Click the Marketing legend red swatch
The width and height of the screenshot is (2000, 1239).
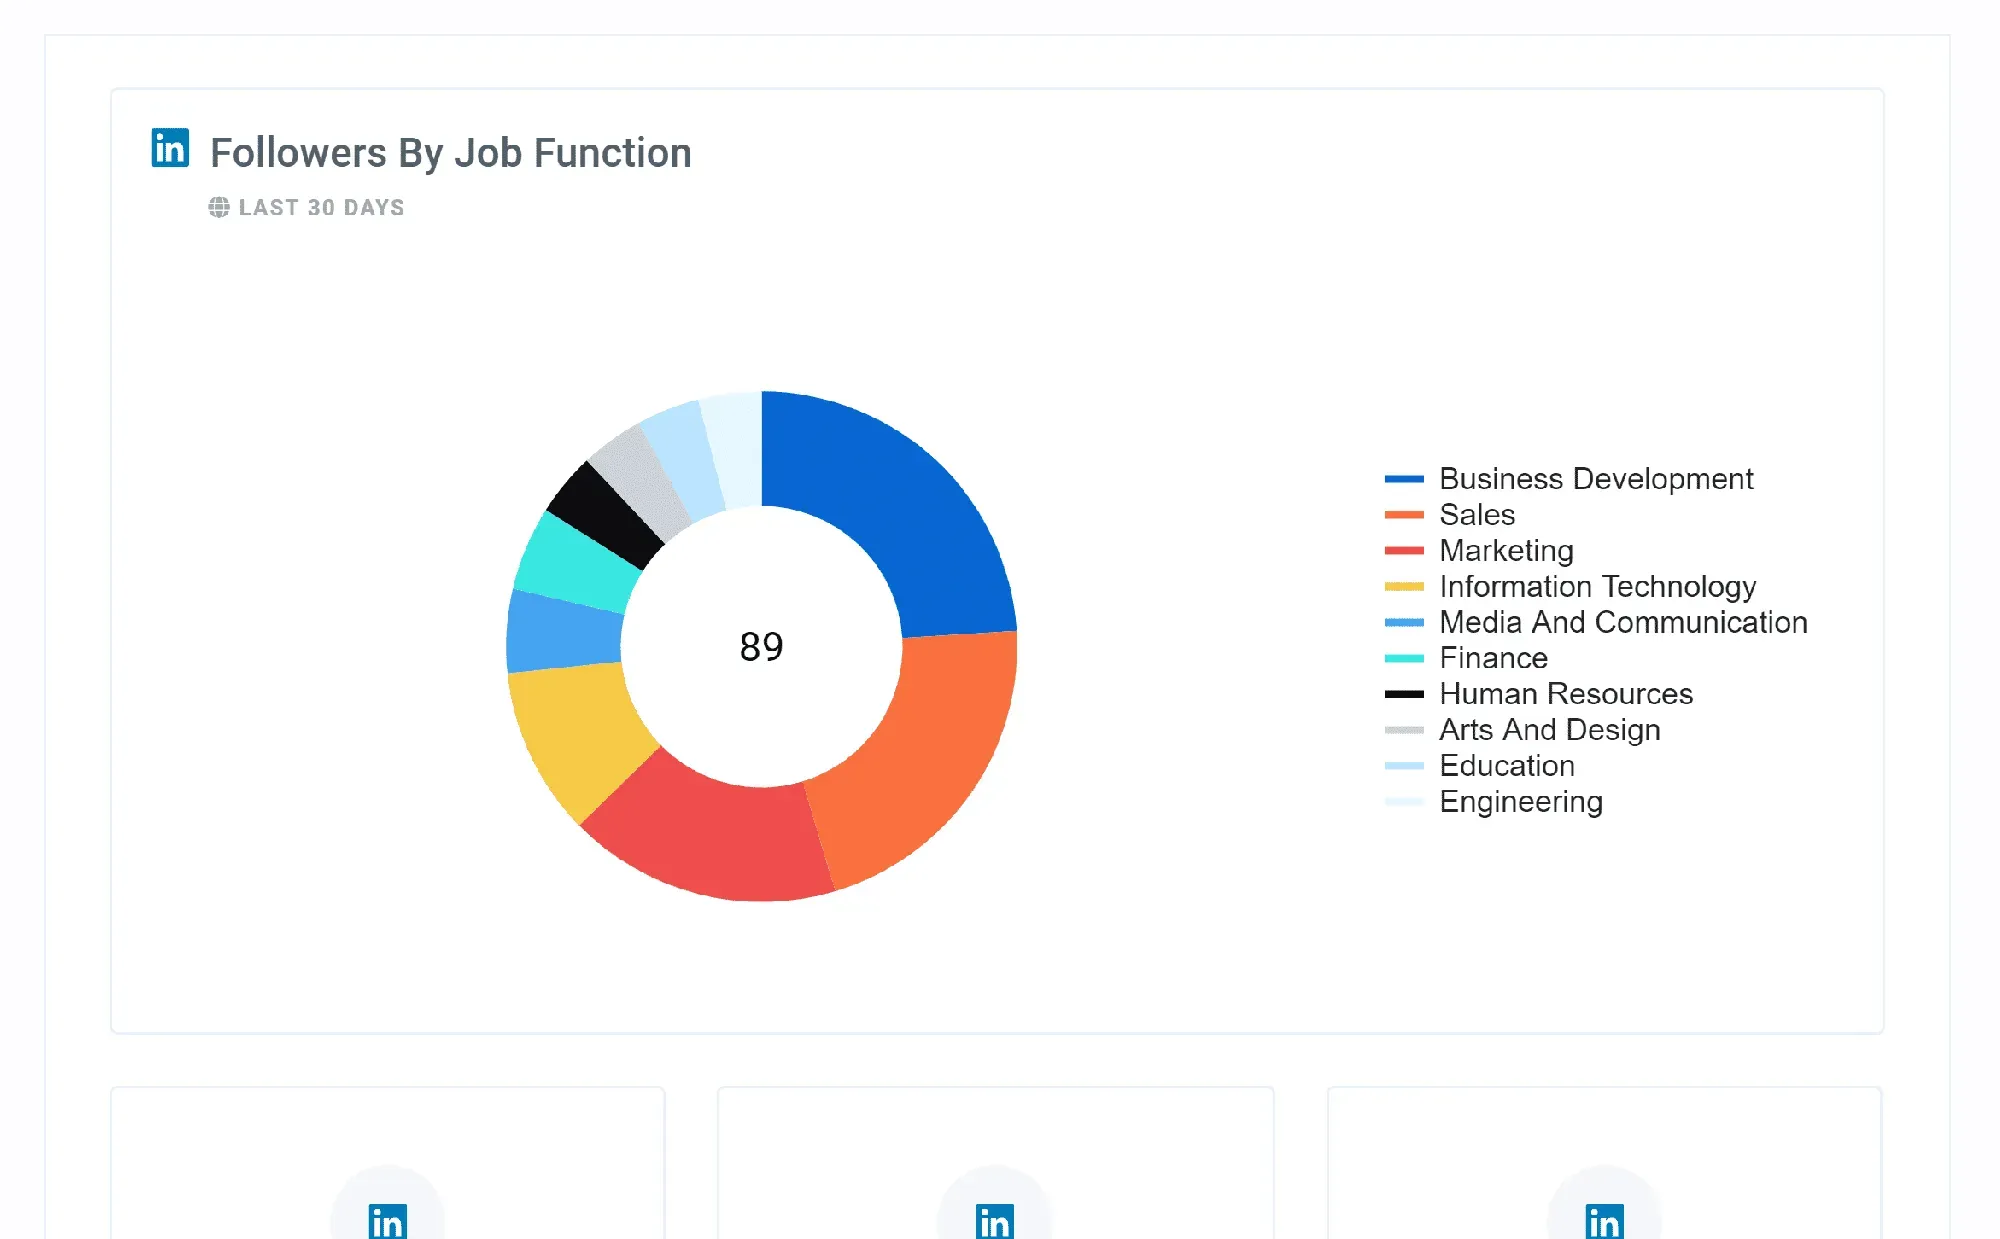pos(1404,551)
